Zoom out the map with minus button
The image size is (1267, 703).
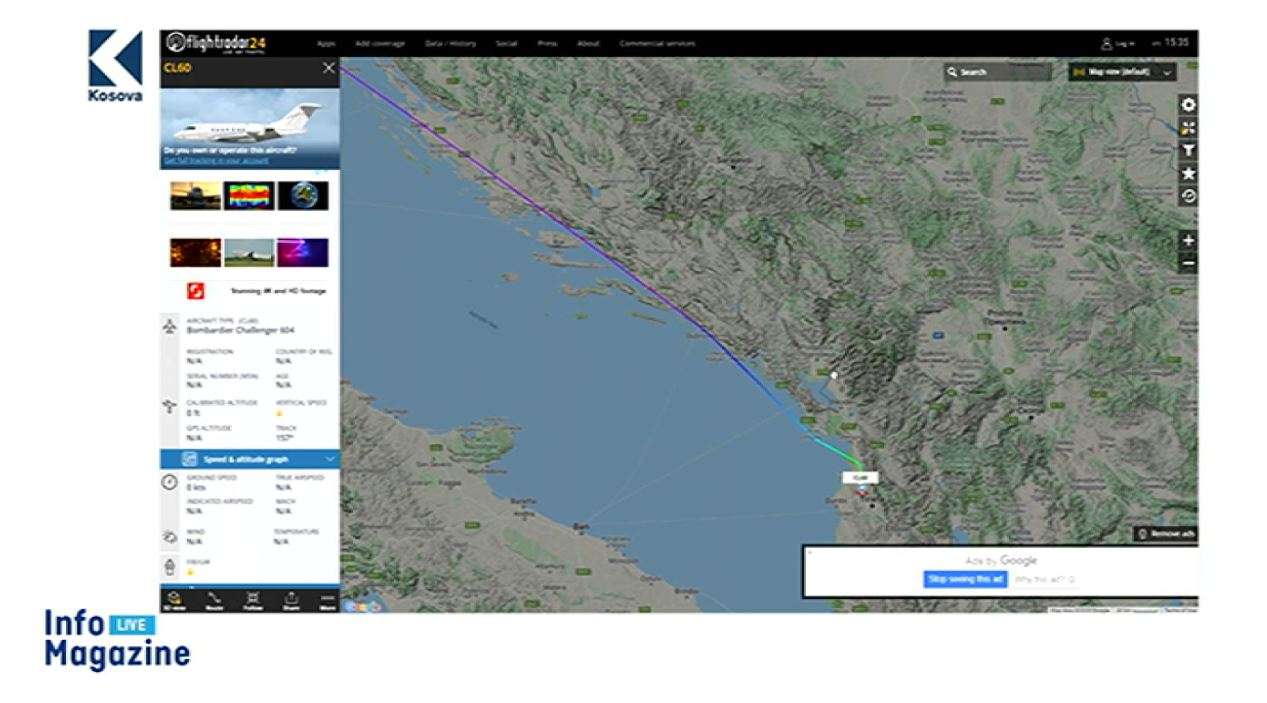coord(1188,263)
